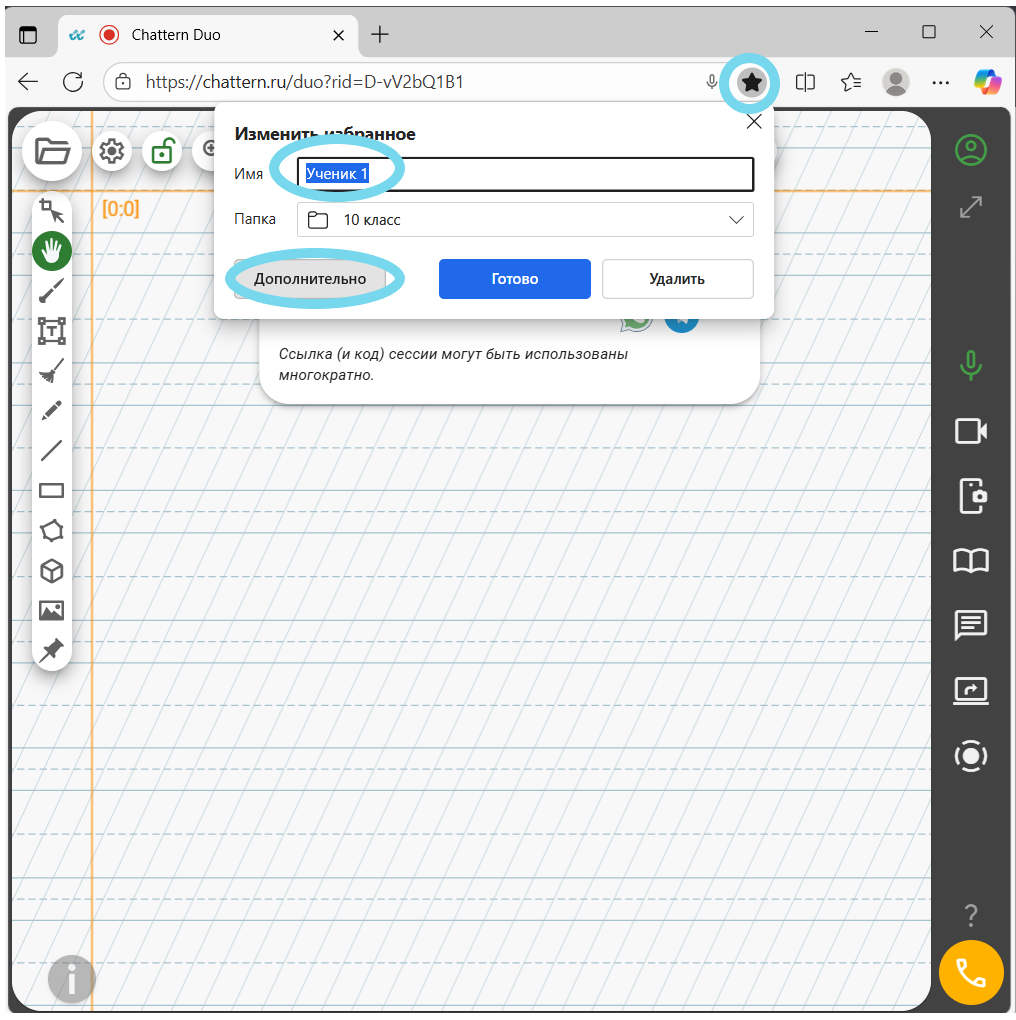
Task: Select the 3D cube tool
Action: tap(52, 571)
